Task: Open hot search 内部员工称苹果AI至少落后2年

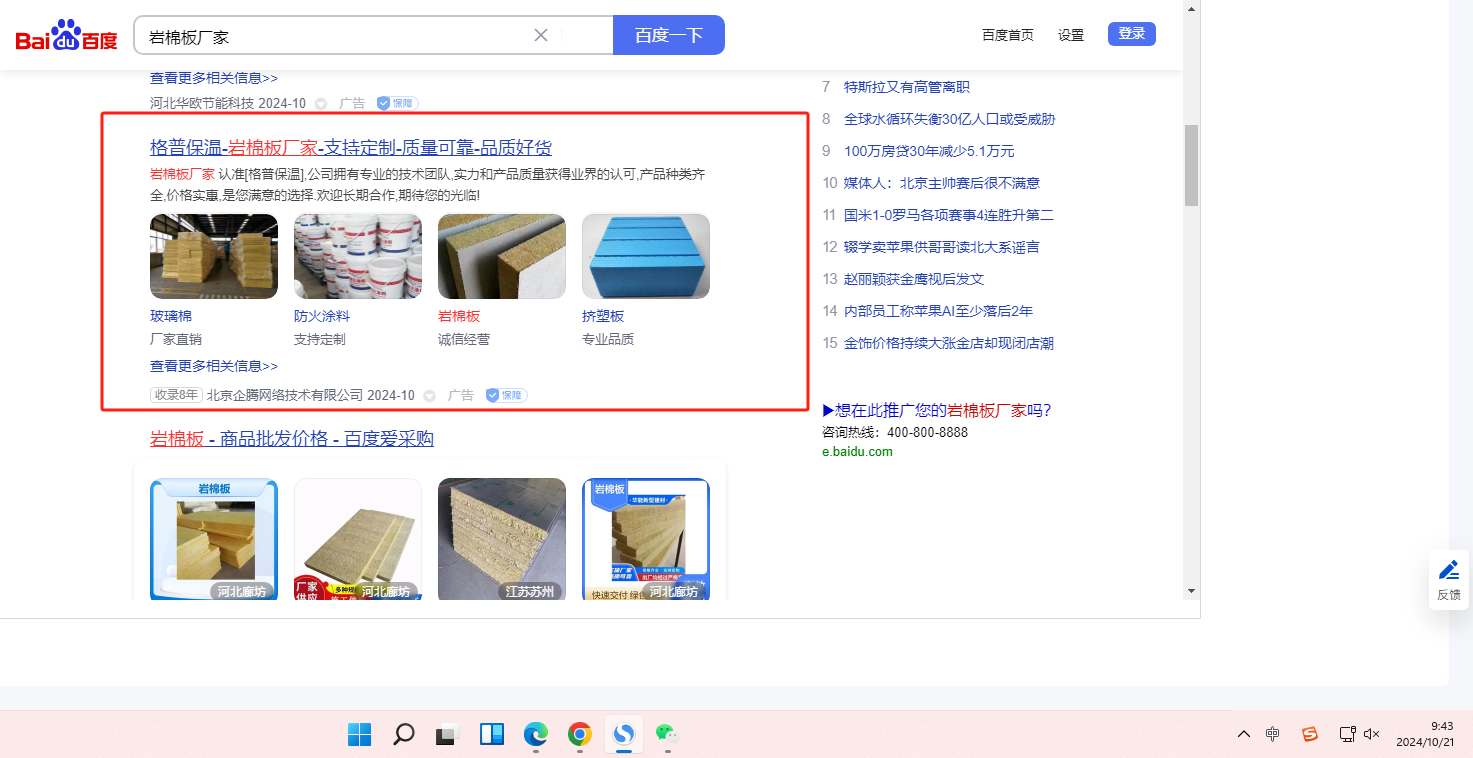Action: pyautogui.click(x=938, y=311)
